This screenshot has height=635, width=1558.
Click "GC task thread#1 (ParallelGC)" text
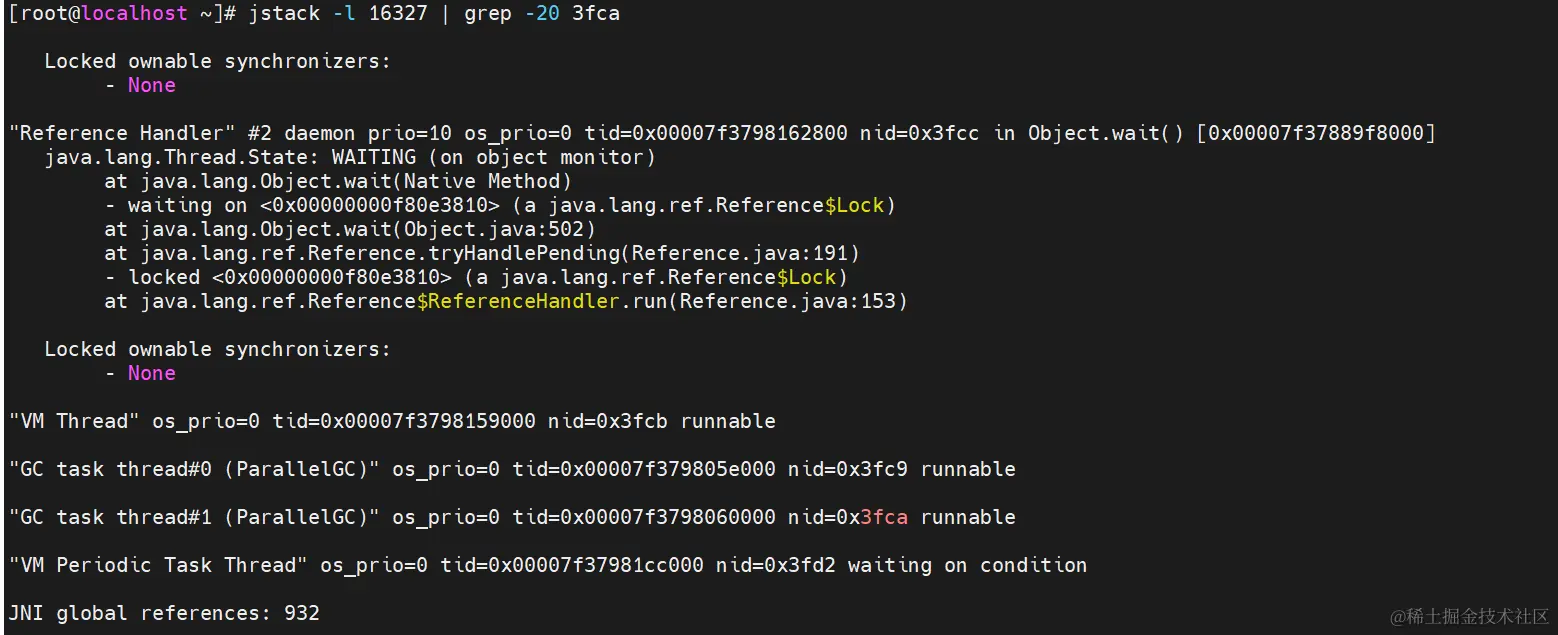point(194,517)
